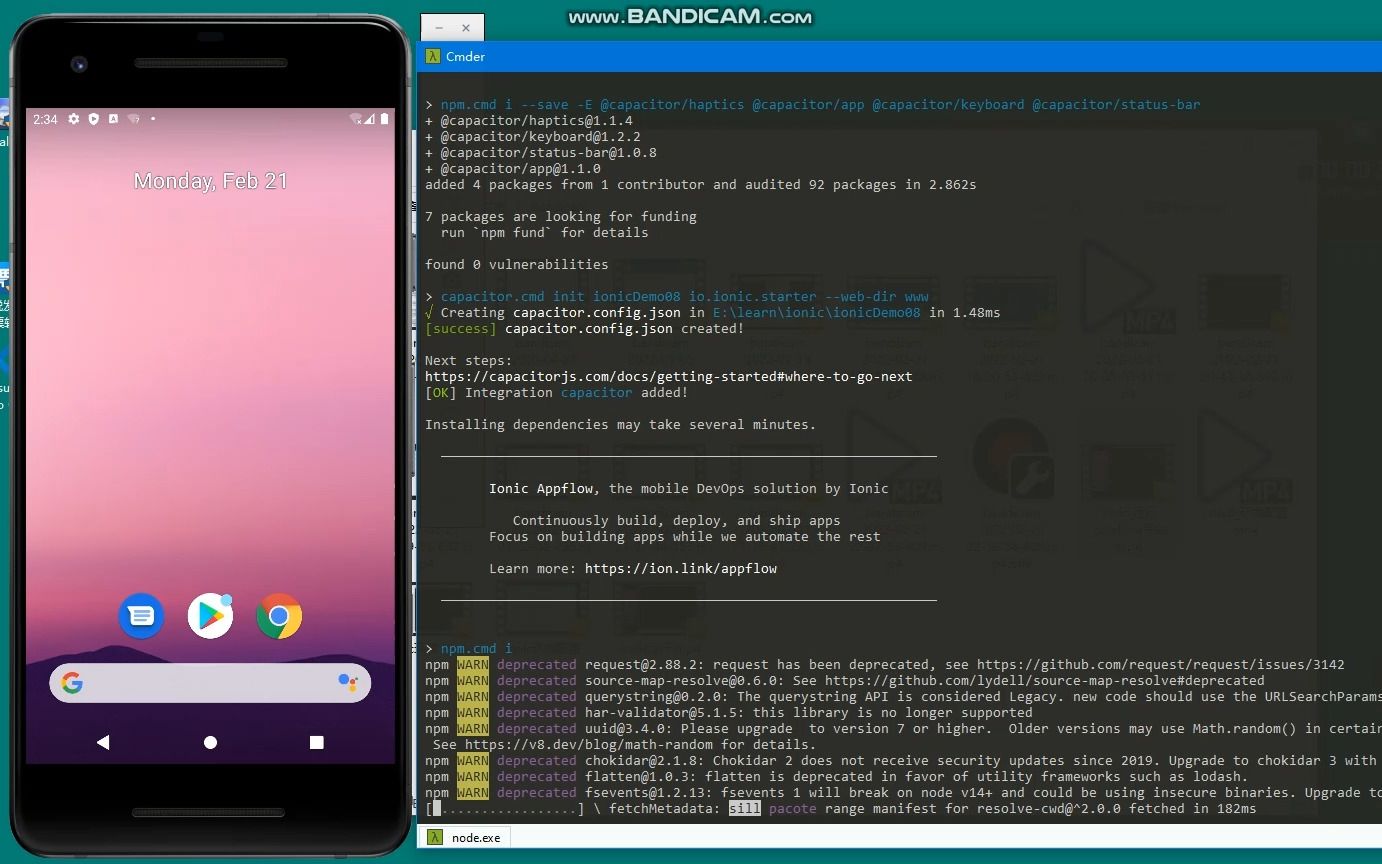Image resolution: width=1382 pixels, height=864 pixels.
Task: Click the '@capacitor/haptics@1.1.4' line
Action: pyautogui.click(x=528, y=121)
